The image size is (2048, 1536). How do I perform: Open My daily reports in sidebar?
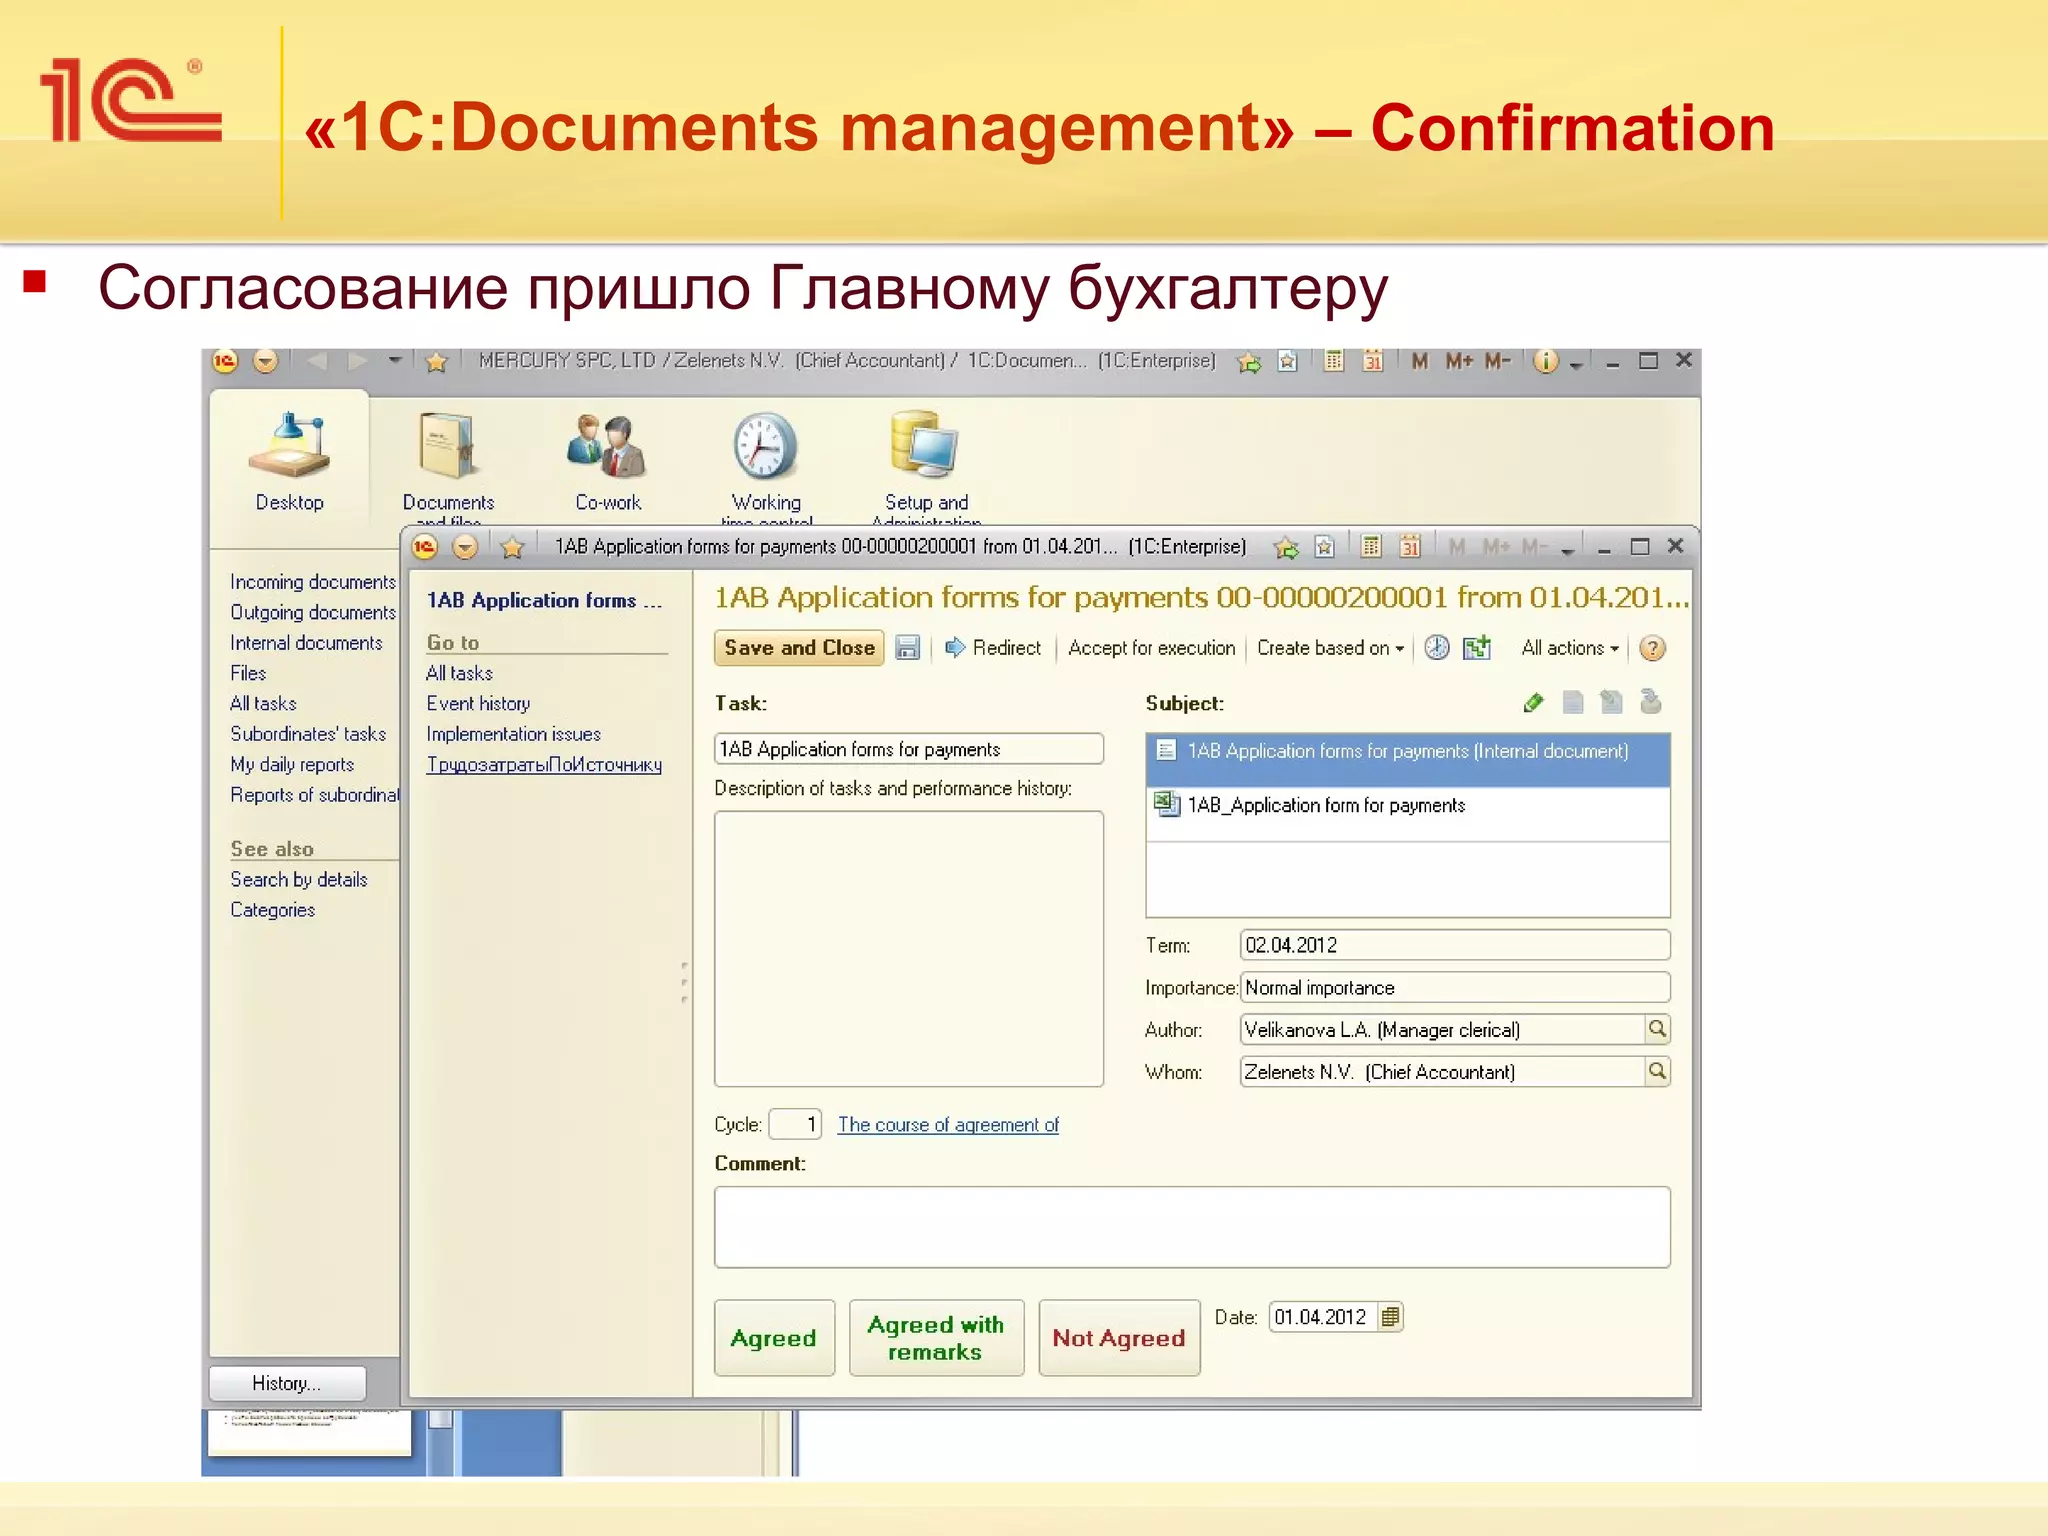tap(292, 765)
